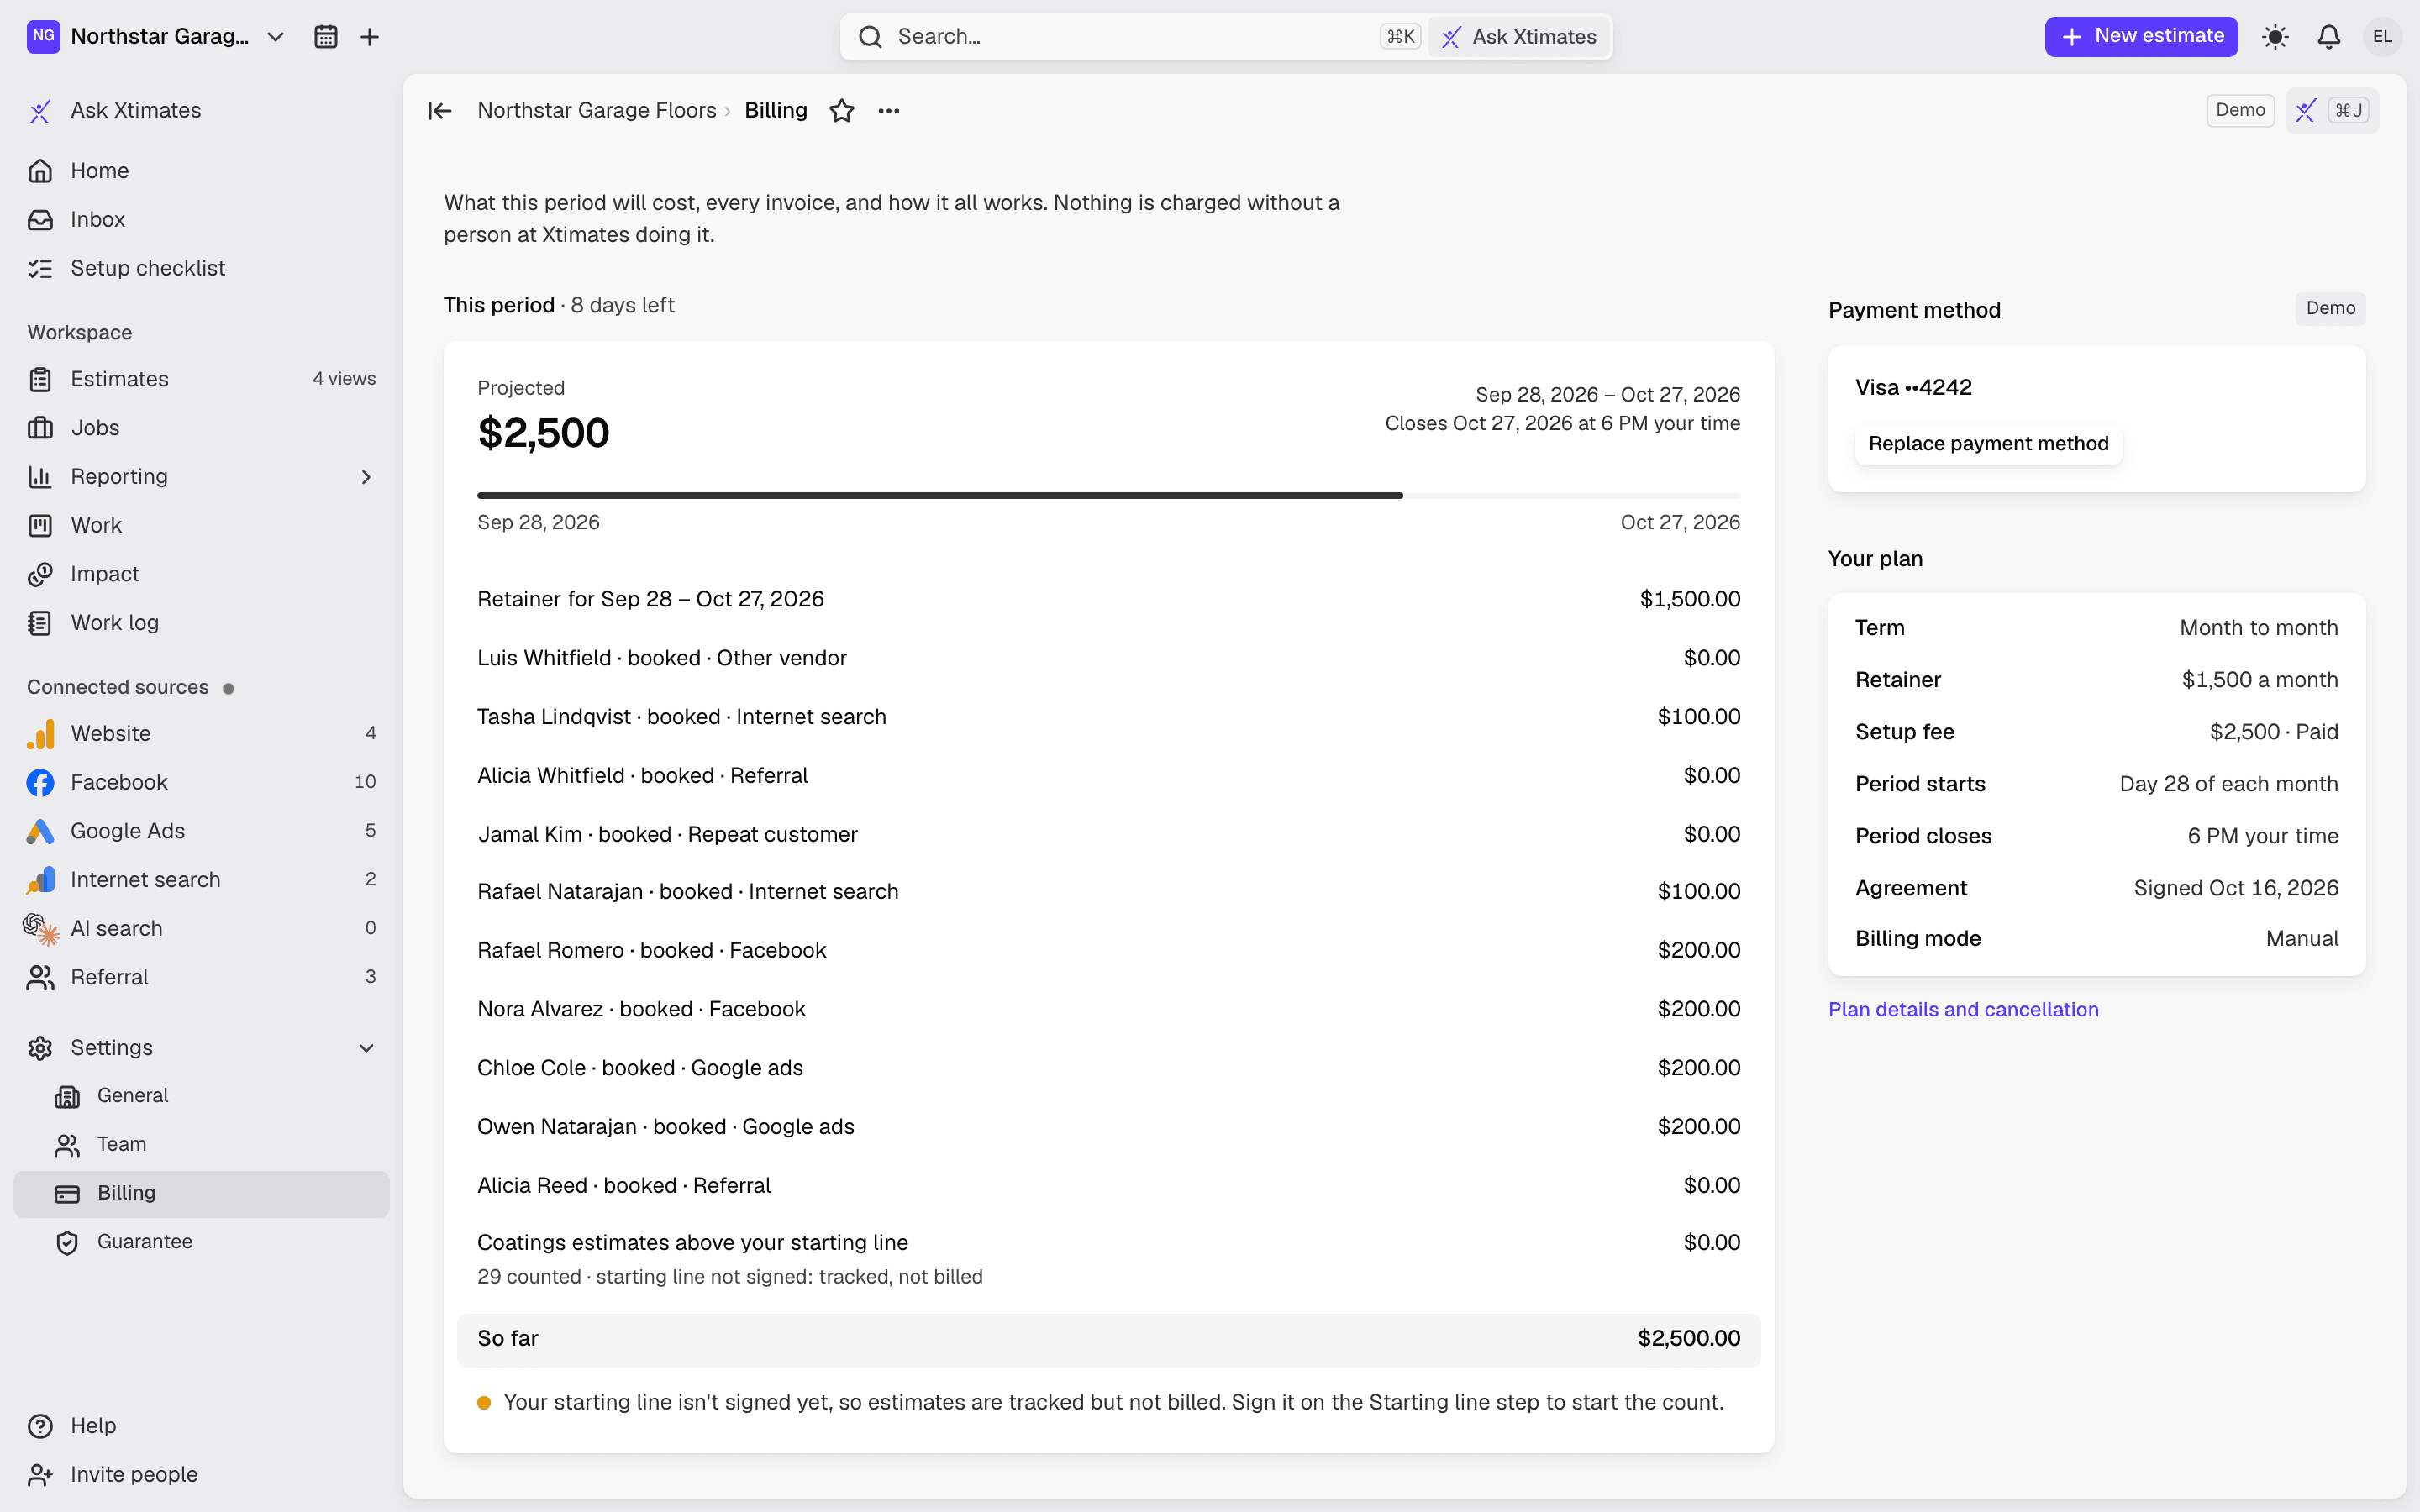Image resolution: width=2420 pixels, height=1512 pixels.
Task: Open Inbox in the sidebar
Action: point(201,219)
